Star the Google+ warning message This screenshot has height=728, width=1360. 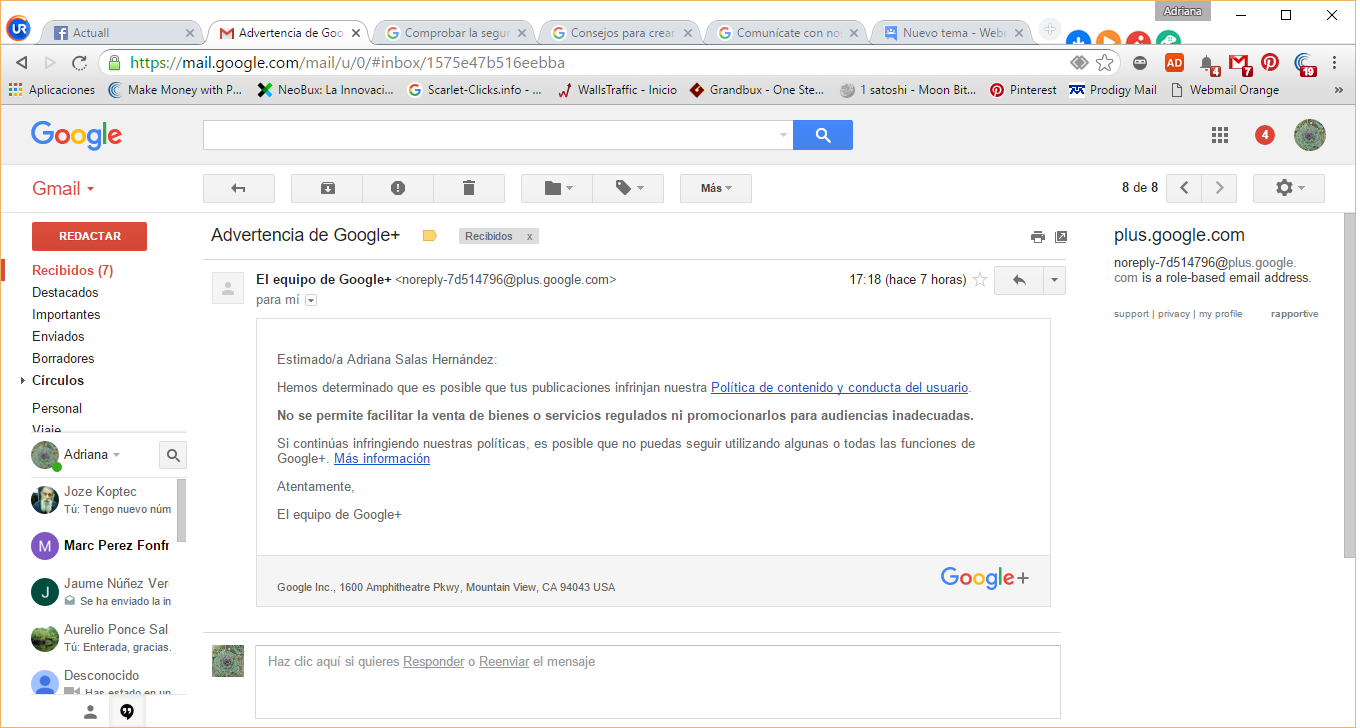980,280
